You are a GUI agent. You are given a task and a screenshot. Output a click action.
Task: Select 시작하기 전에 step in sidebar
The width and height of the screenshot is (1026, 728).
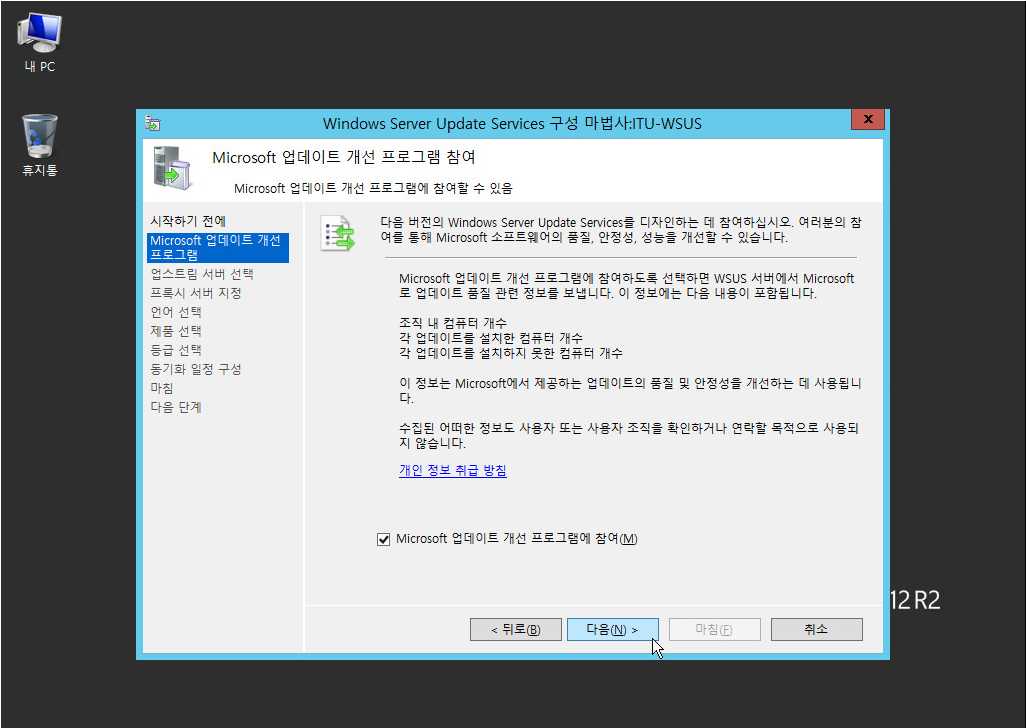pos(188,221)
